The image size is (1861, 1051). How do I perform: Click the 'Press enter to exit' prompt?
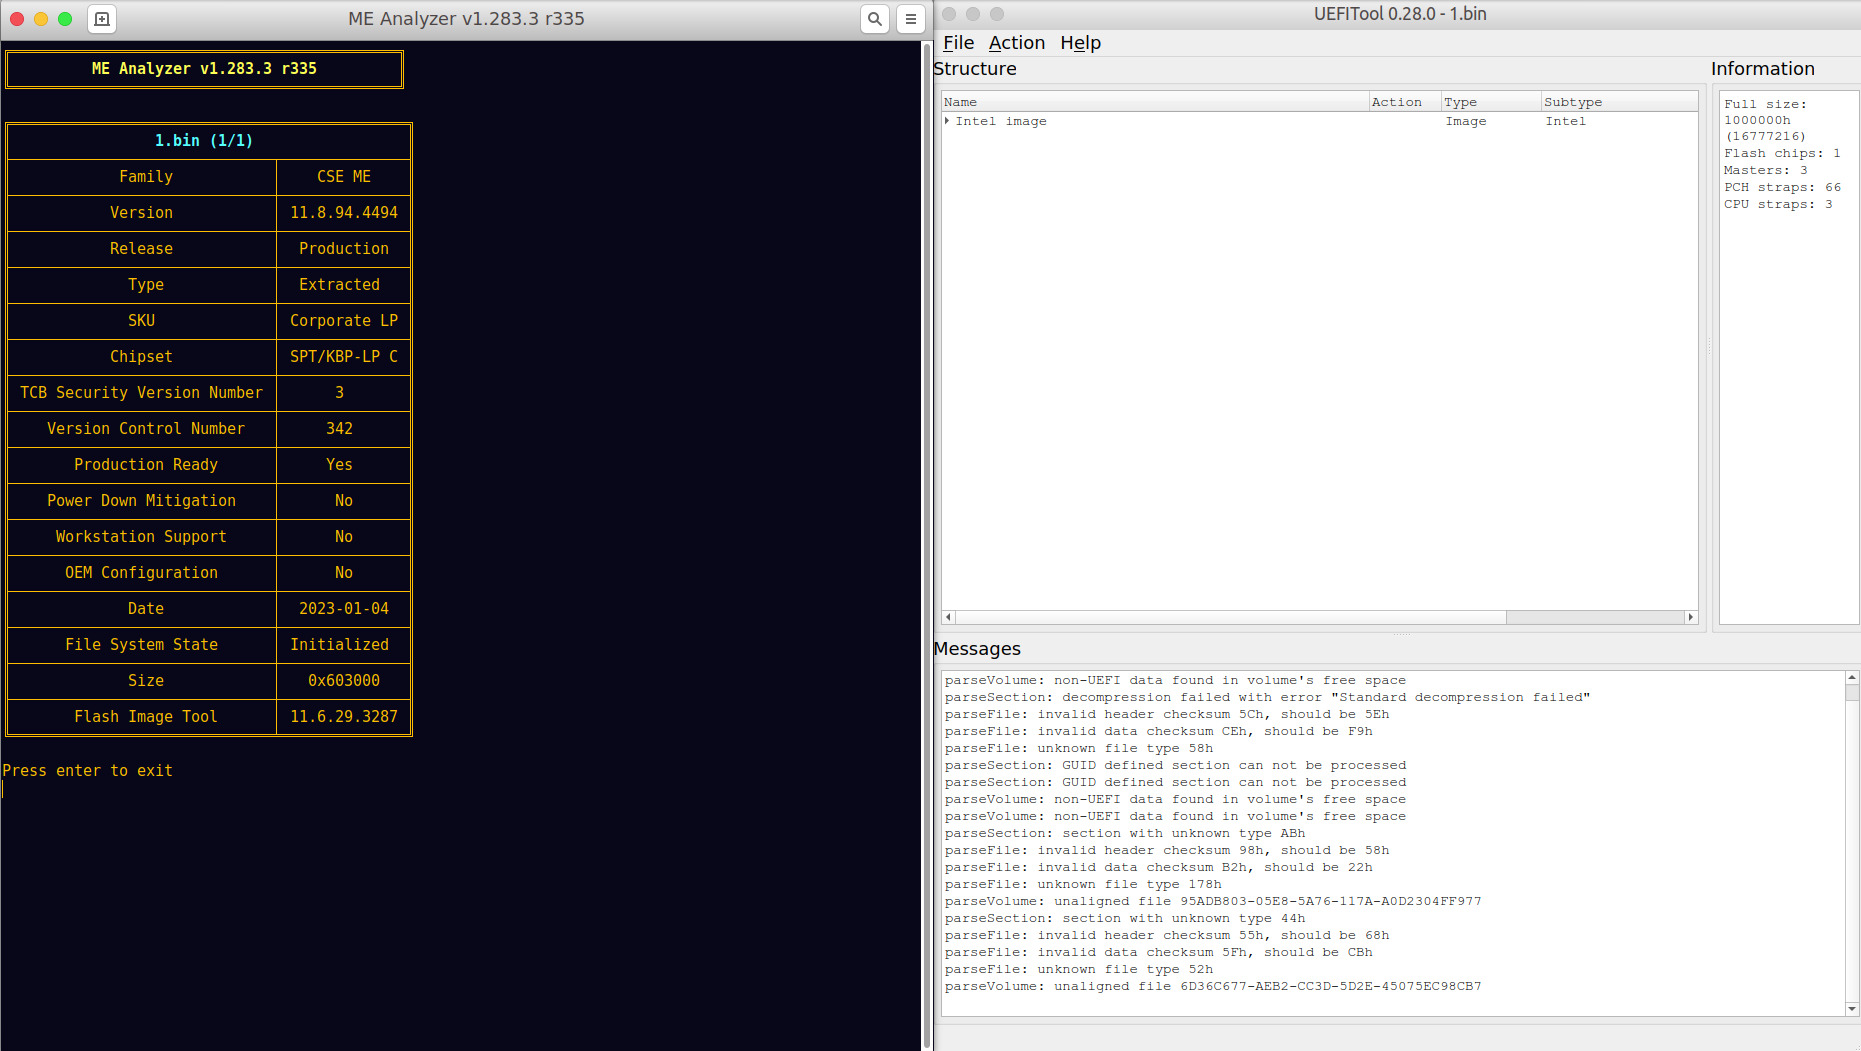pos(88,771)
